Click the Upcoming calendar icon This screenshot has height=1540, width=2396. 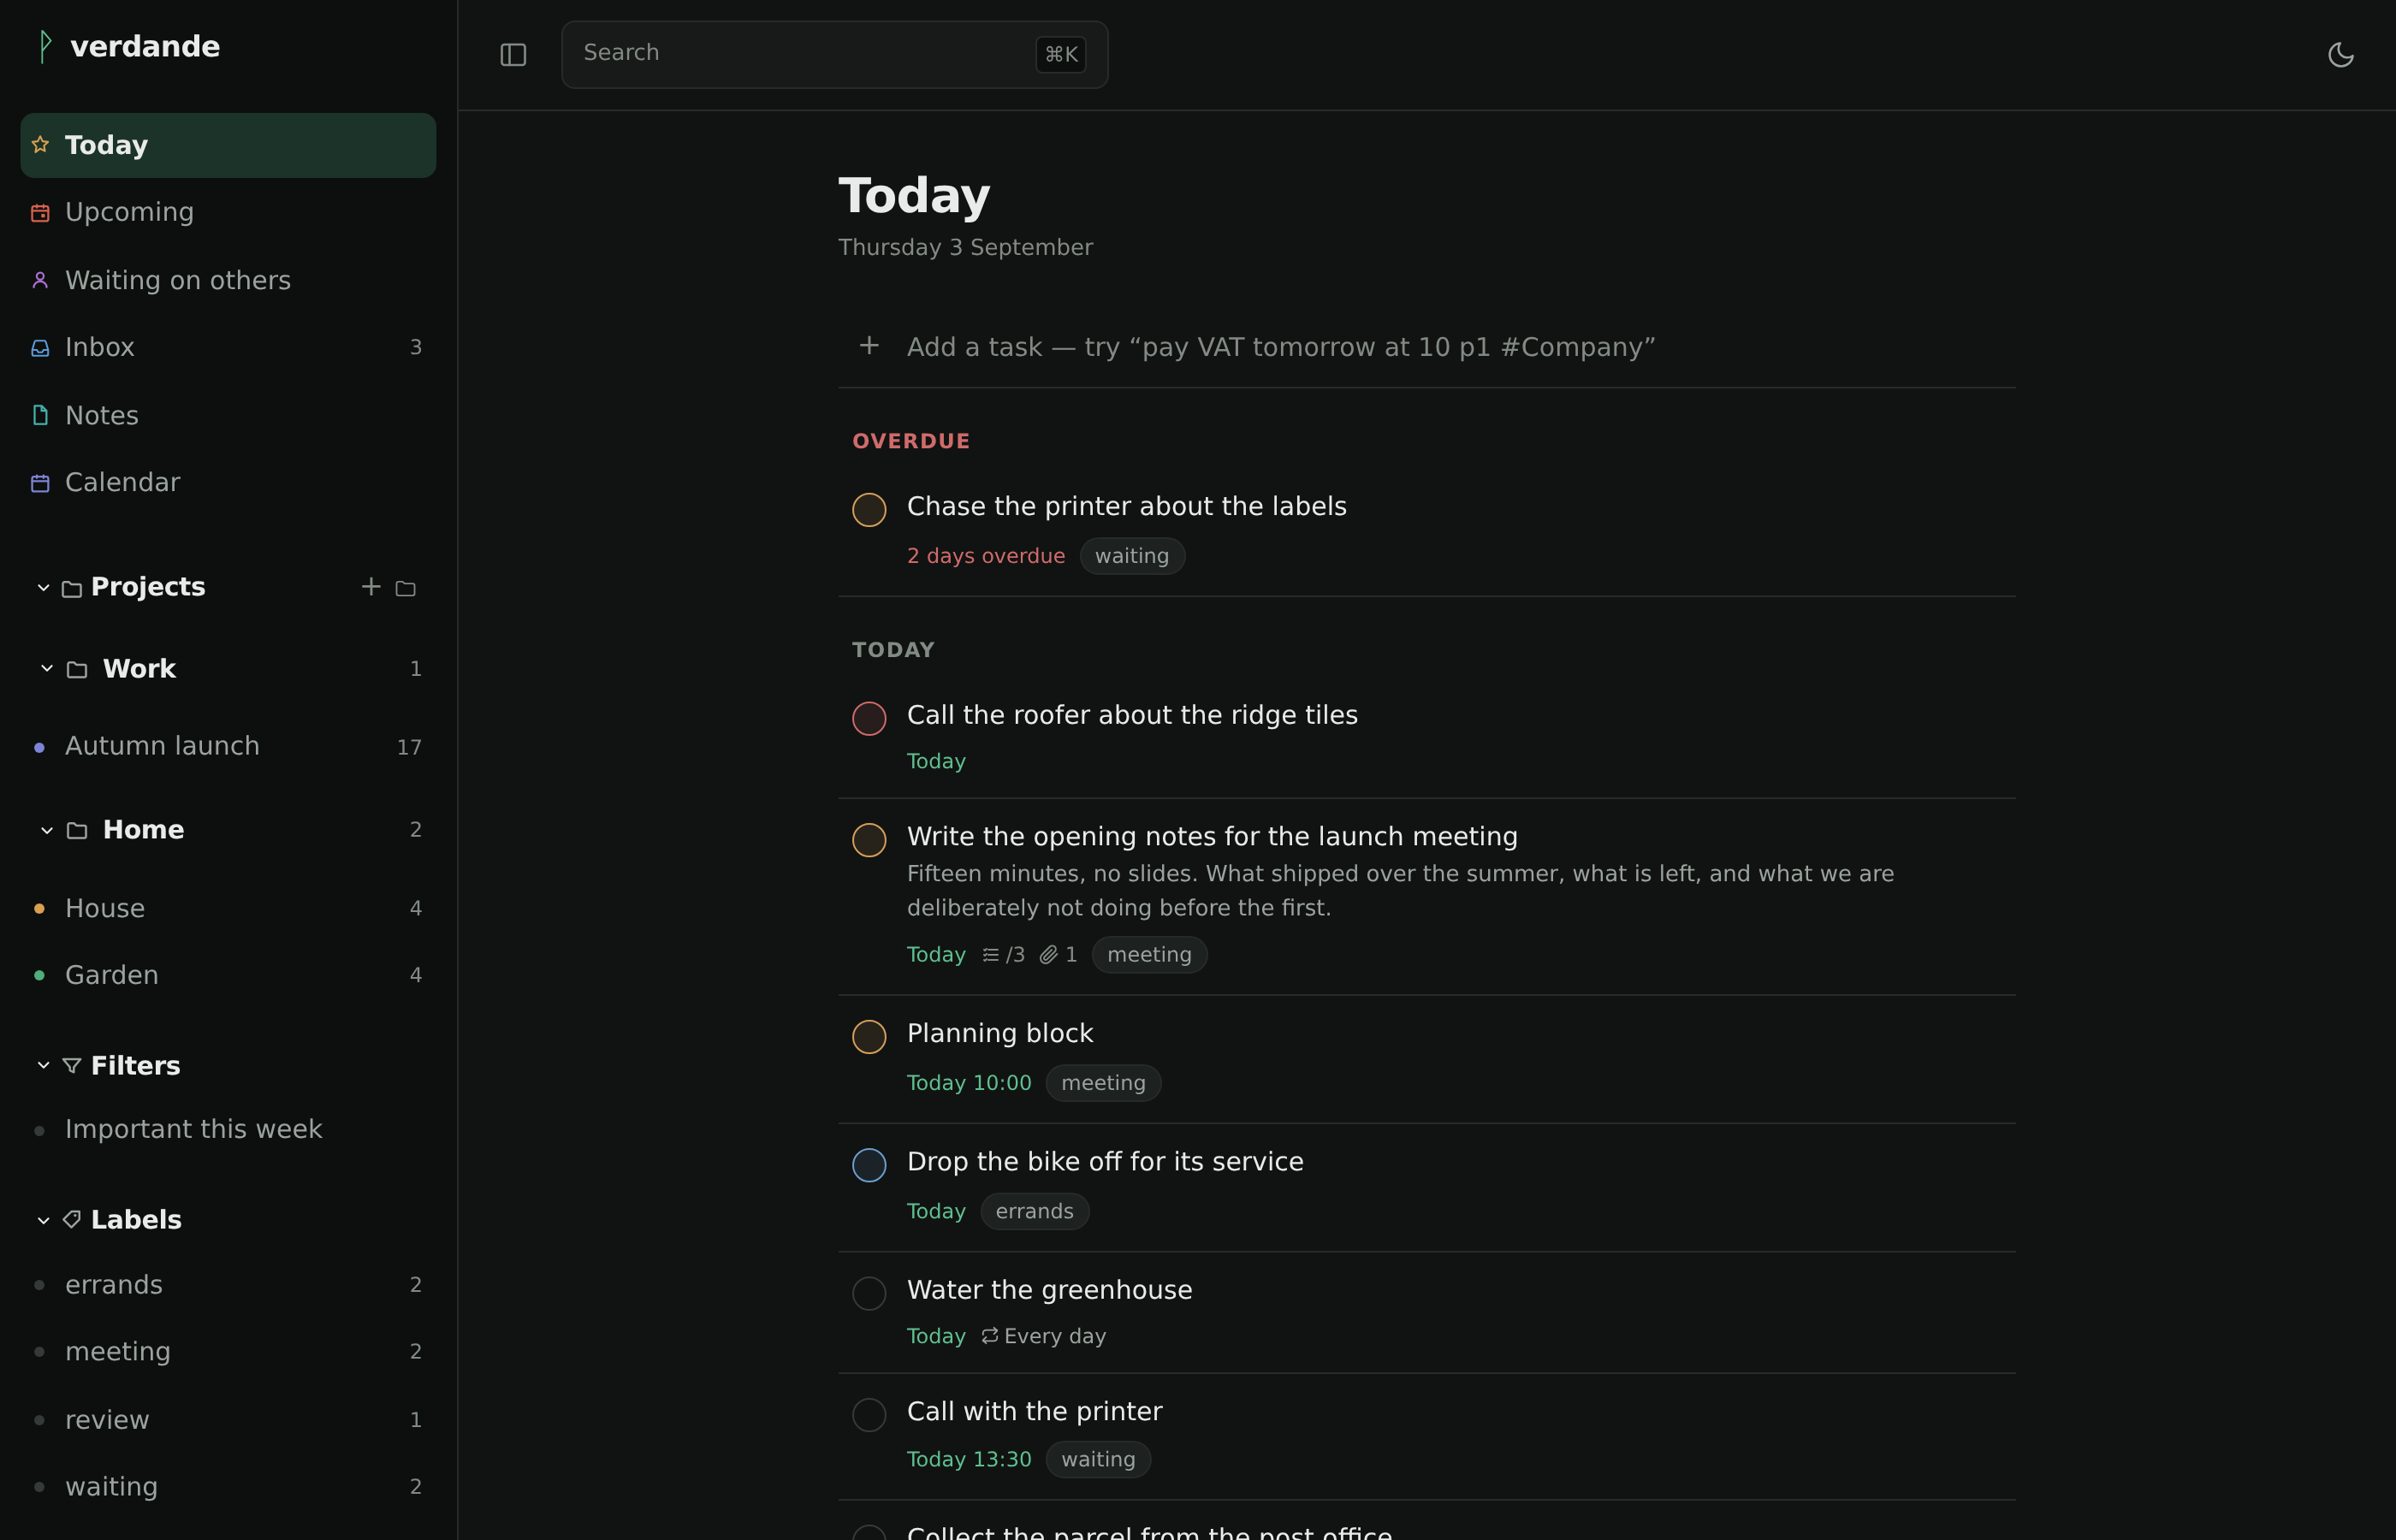click(x=40, y=213)
